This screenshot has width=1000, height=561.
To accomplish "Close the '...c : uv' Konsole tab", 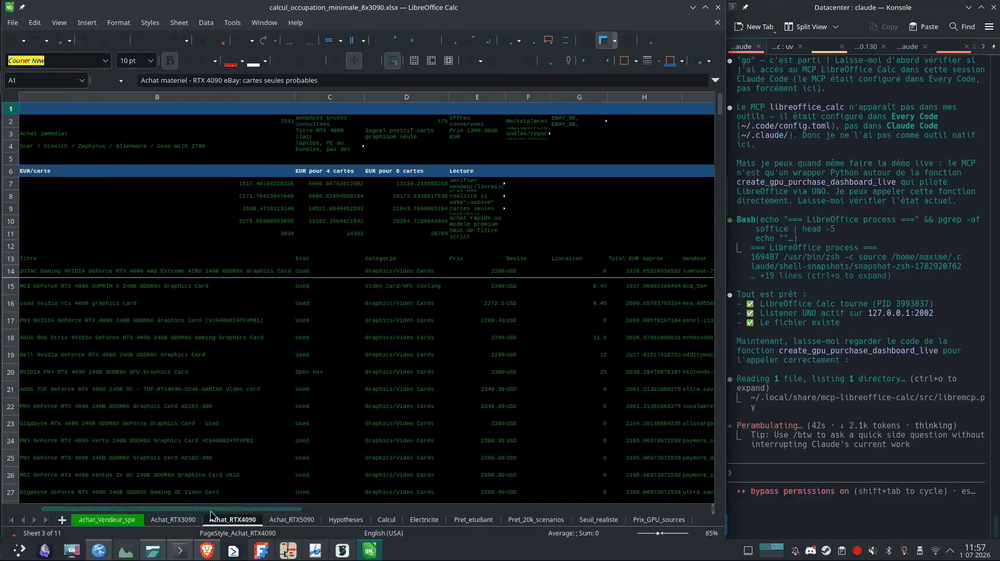I will pos(800,47).
